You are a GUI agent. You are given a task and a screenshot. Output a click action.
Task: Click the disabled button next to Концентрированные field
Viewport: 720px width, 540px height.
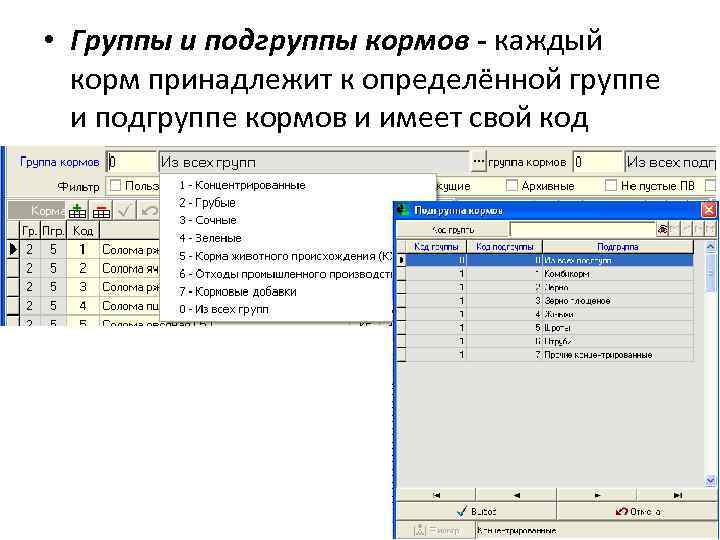click(x=435, y=531)
